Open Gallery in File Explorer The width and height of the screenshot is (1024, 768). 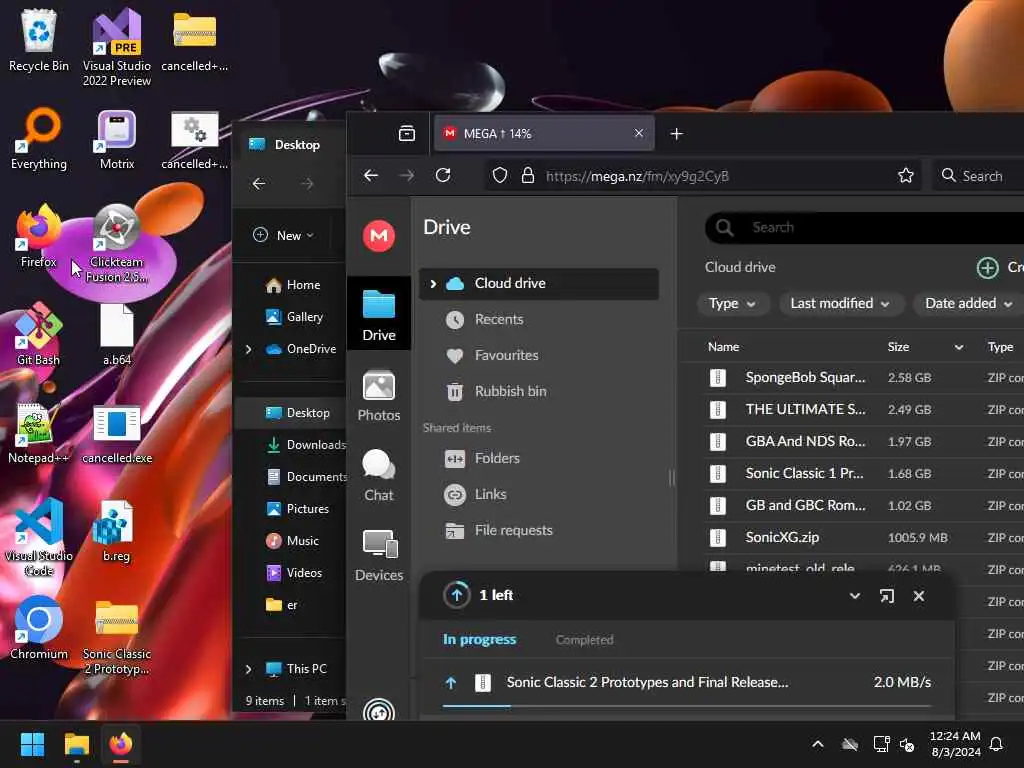(x=295, y=317)
